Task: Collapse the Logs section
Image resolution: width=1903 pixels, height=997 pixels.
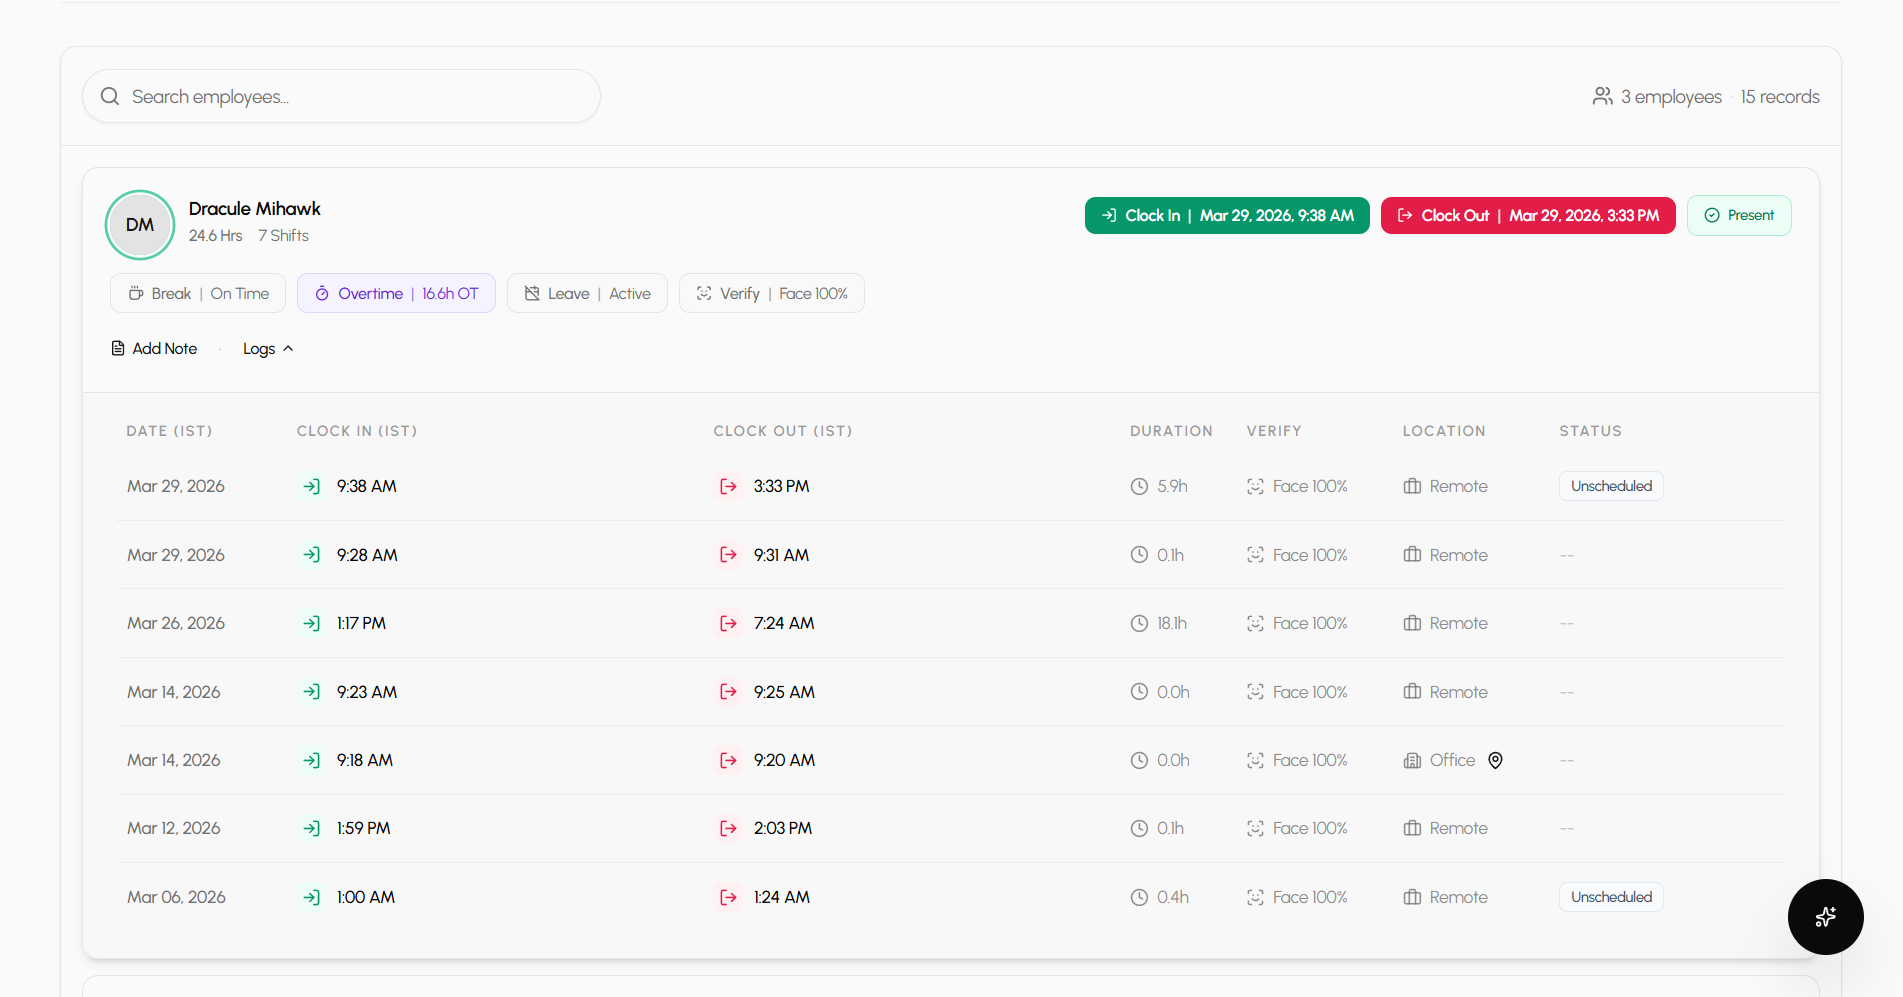Action: click(x=268, y=349)
